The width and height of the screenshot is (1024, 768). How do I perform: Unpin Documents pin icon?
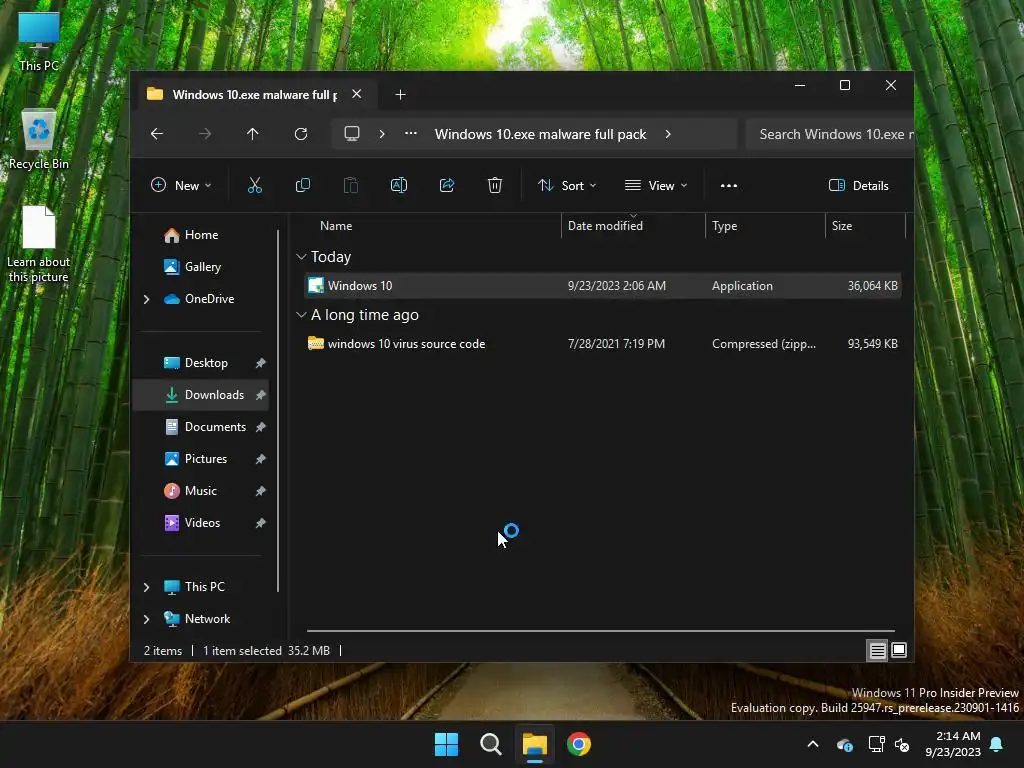(x=261, y=426)
